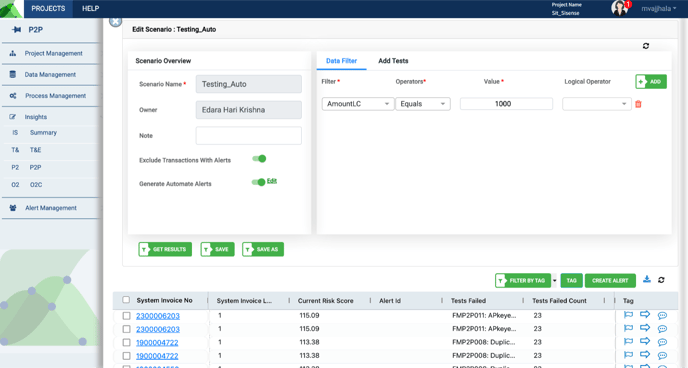Check the second 1900004722 row checkbox
Image resolution: width=688 pixels, height=368 pixels.
click(x=126, y=356)
